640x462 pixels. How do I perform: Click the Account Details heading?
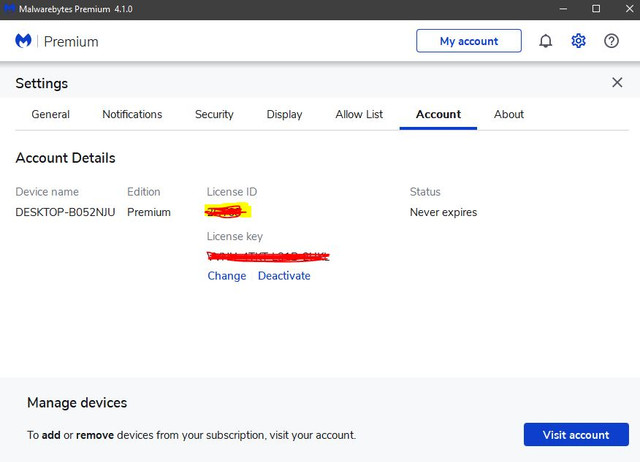pos(65,158)
